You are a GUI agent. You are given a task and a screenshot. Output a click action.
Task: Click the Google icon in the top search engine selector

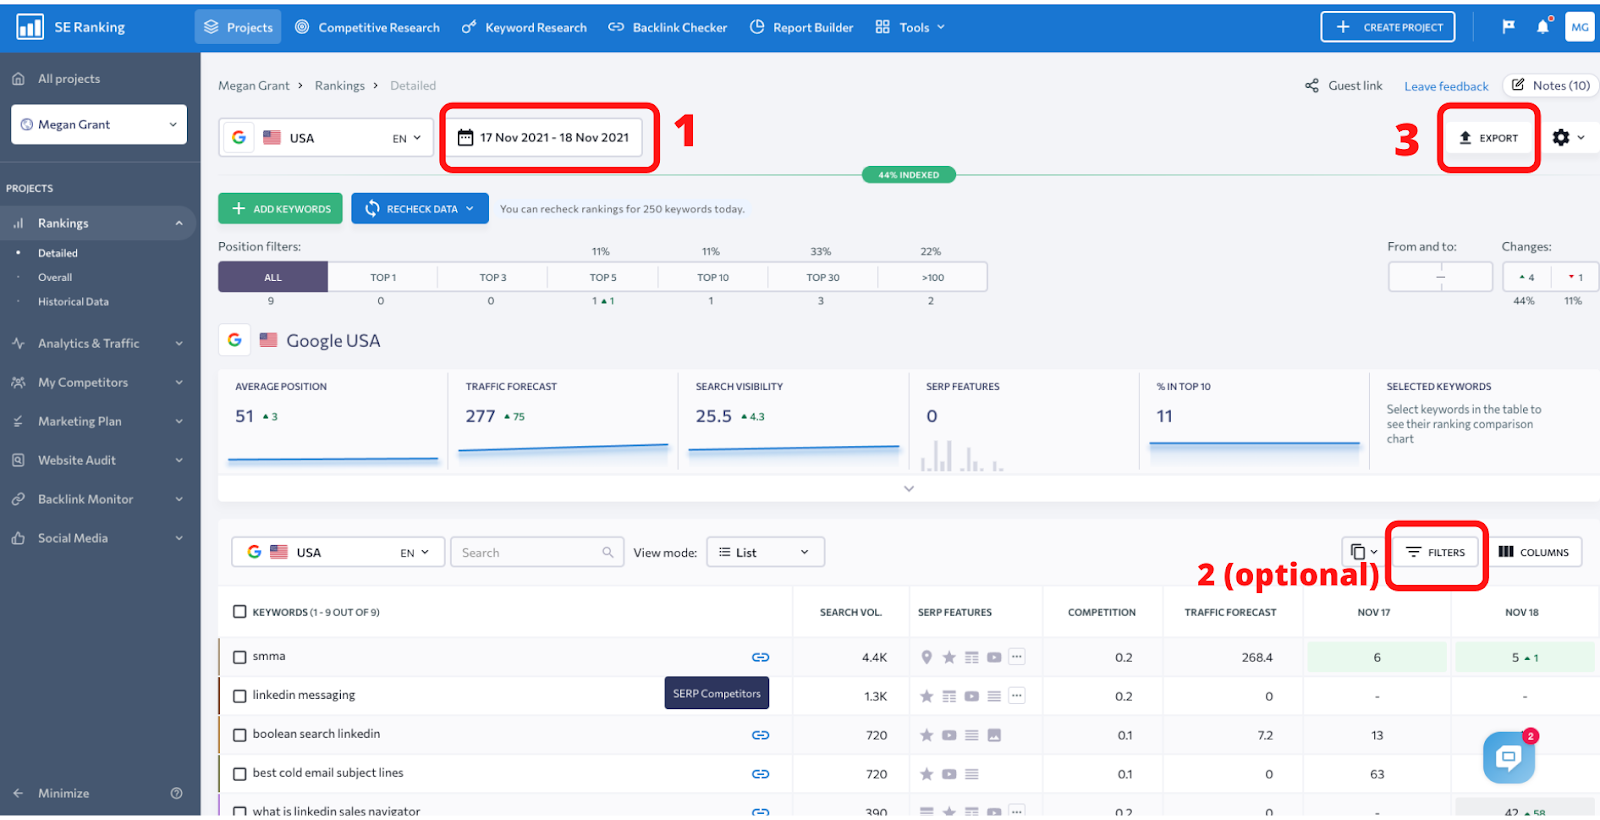point(239,138)
